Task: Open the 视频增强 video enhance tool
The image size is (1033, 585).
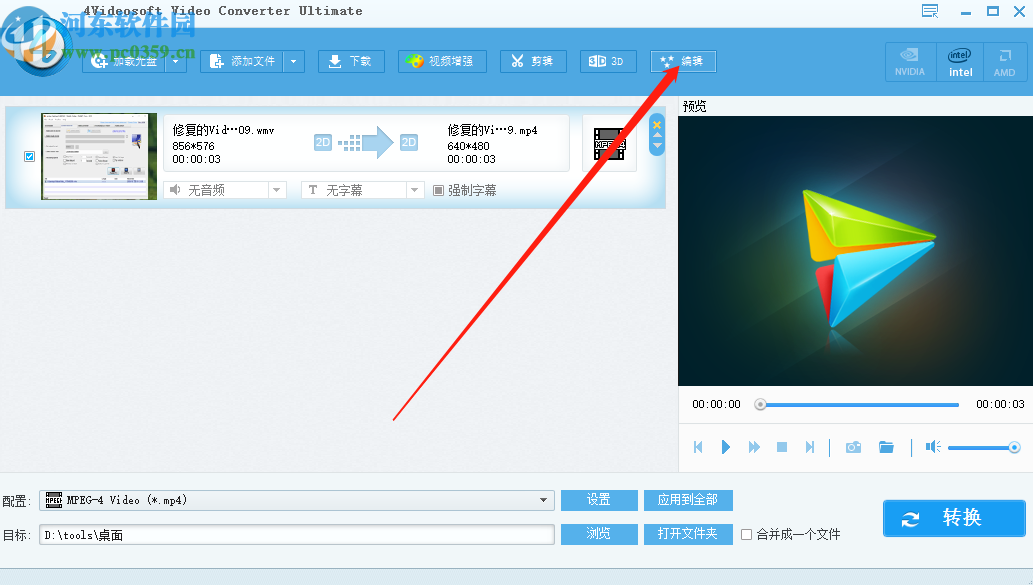Action: point(442,61)
